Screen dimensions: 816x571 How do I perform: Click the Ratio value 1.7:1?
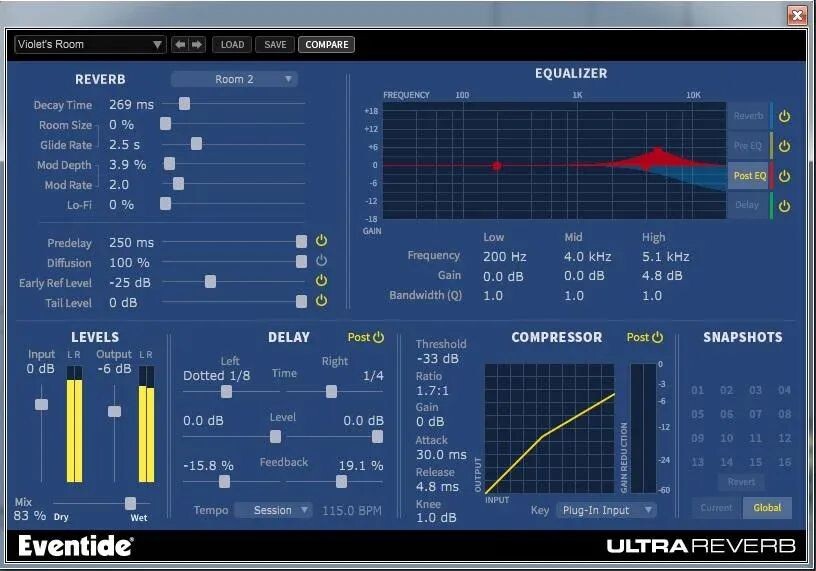click(x=432, y=391)
